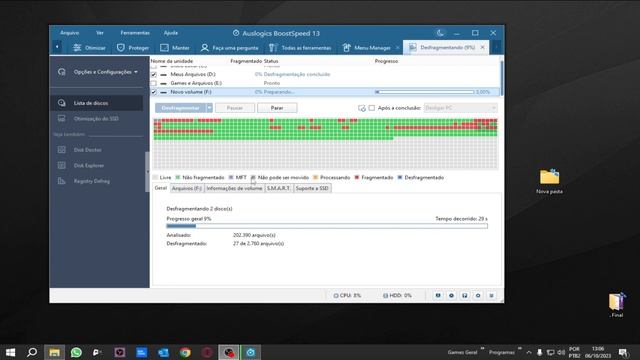This screenshot has height=360, width=640.
Task: Sort by Progresso column header
Action: [386, 61]
